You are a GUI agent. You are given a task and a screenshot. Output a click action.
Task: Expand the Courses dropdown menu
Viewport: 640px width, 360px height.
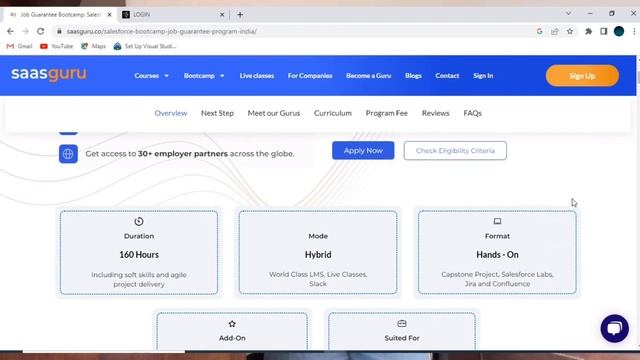click(151, 76)
